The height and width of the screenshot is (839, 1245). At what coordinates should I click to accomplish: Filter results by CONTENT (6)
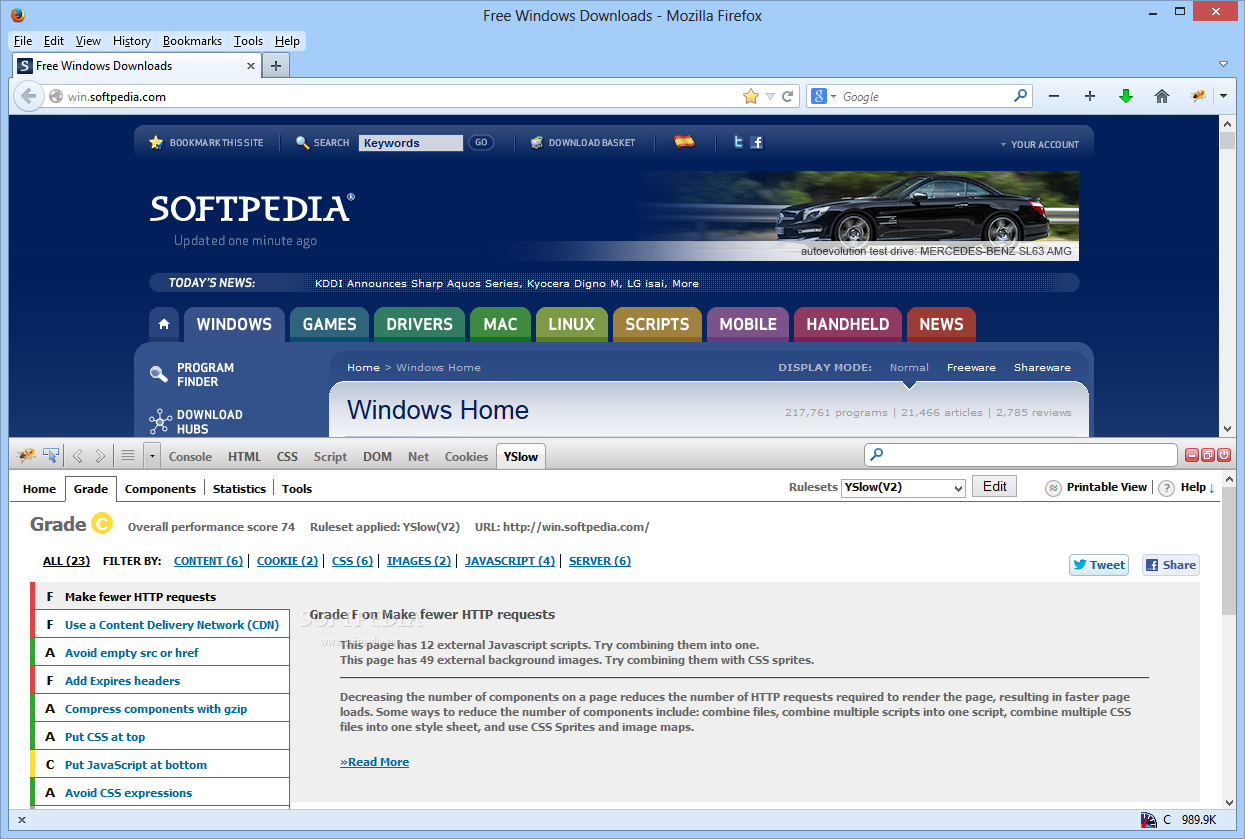pyautogui.click(x=208, y=561)
